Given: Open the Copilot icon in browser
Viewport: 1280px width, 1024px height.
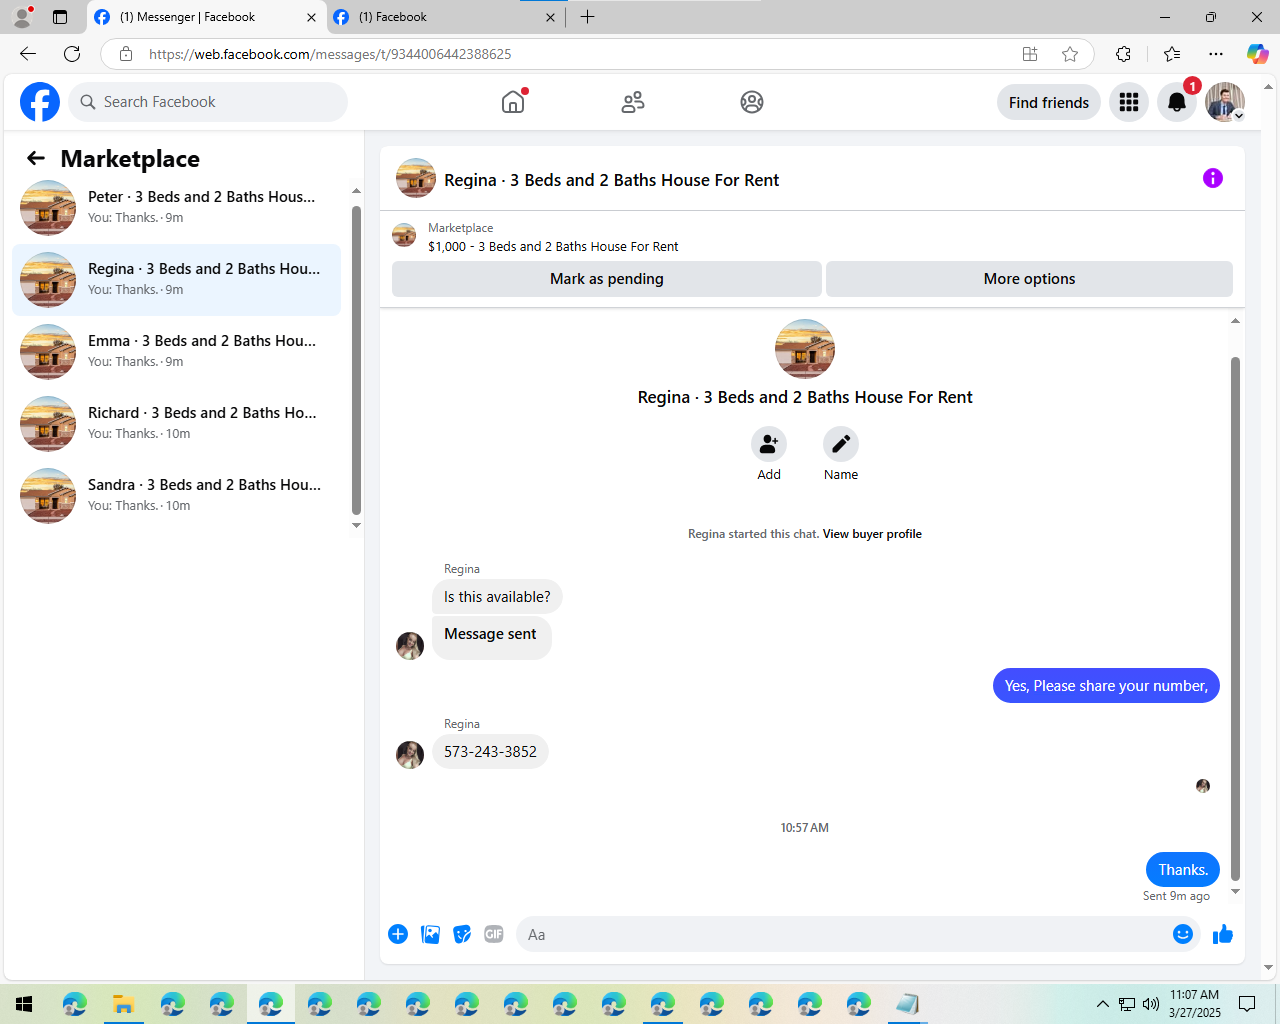Looking at the screenshot, I should pyautogui.click(x=1257, y=54).
